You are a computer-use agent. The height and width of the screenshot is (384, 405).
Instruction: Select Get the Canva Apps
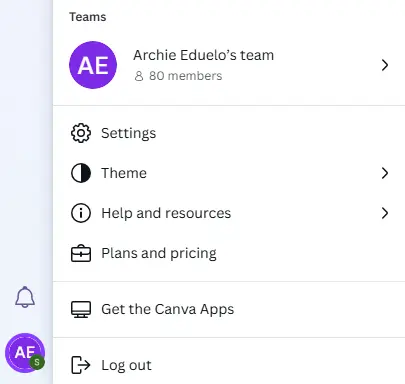click(x=229, y=309)
